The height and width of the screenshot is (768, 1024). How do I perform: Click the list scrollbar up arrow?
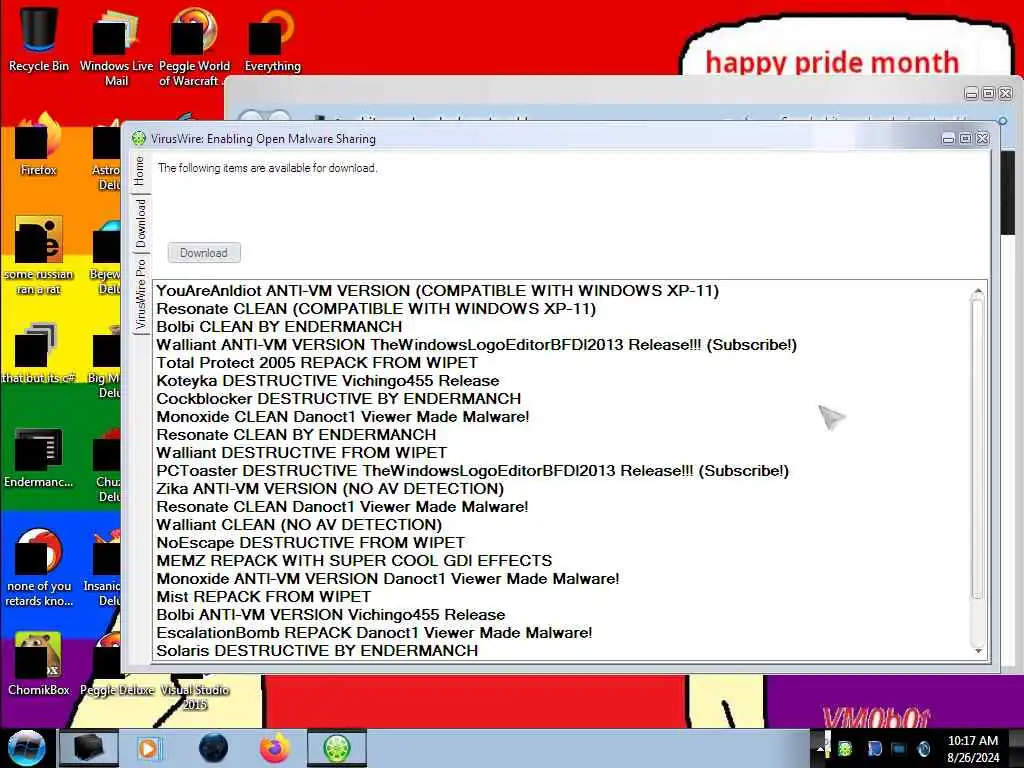[978, 291]
